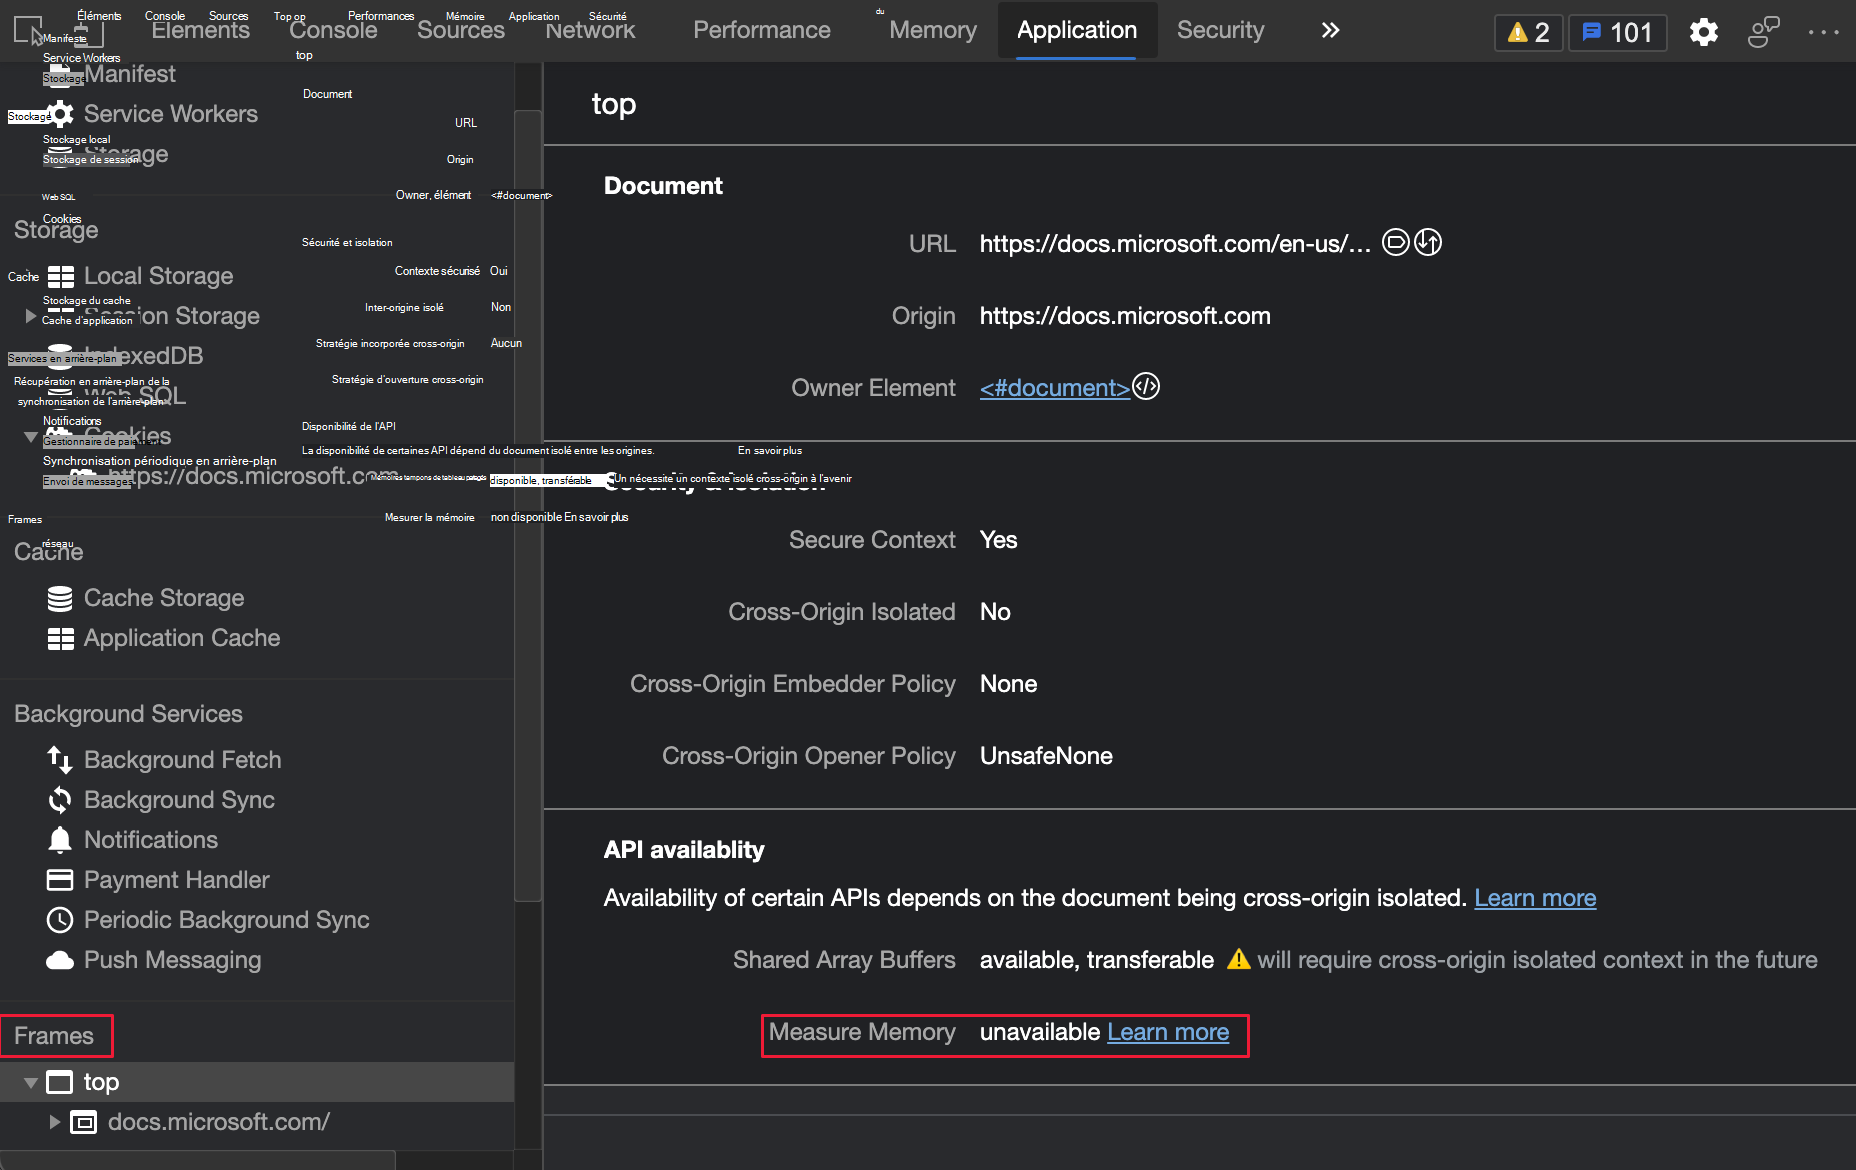Click the Cache Storage database icon
This screenshot has width=1856, height=1170.
click(x=60, y=598)
